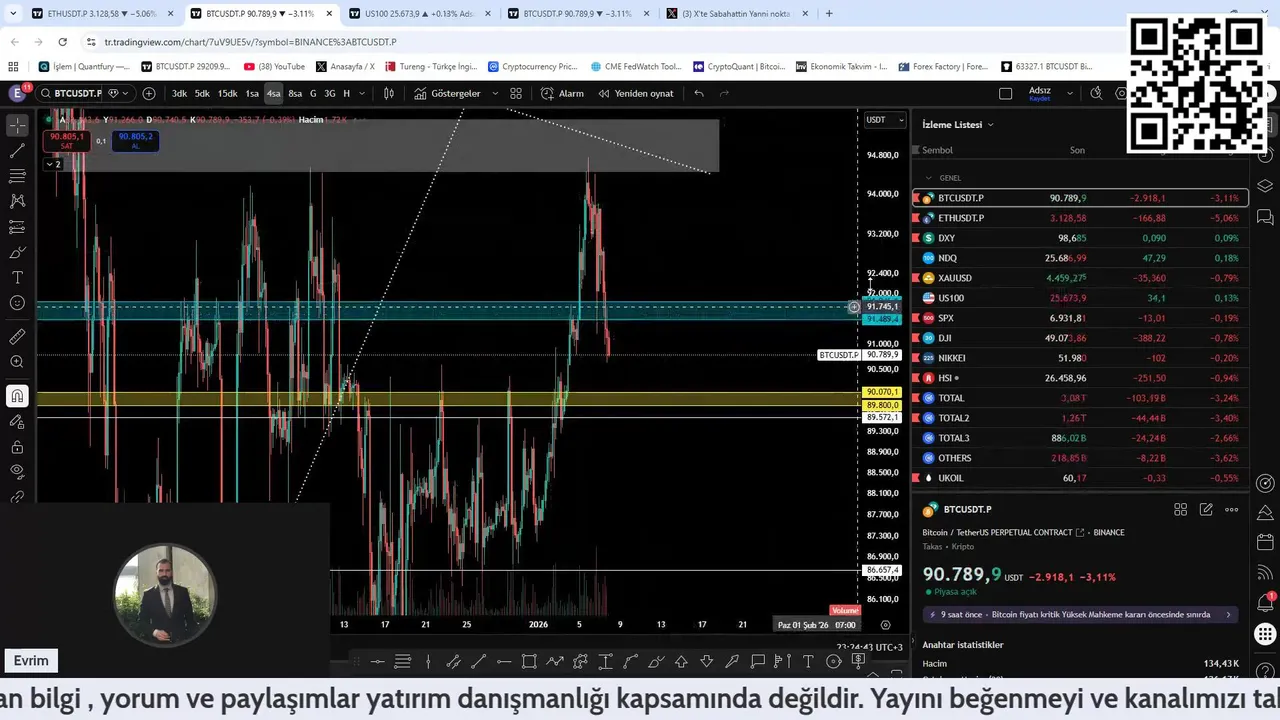Click the browser address bar URL
Viewport: 1280px width, 720px height.
pos(250,42)
